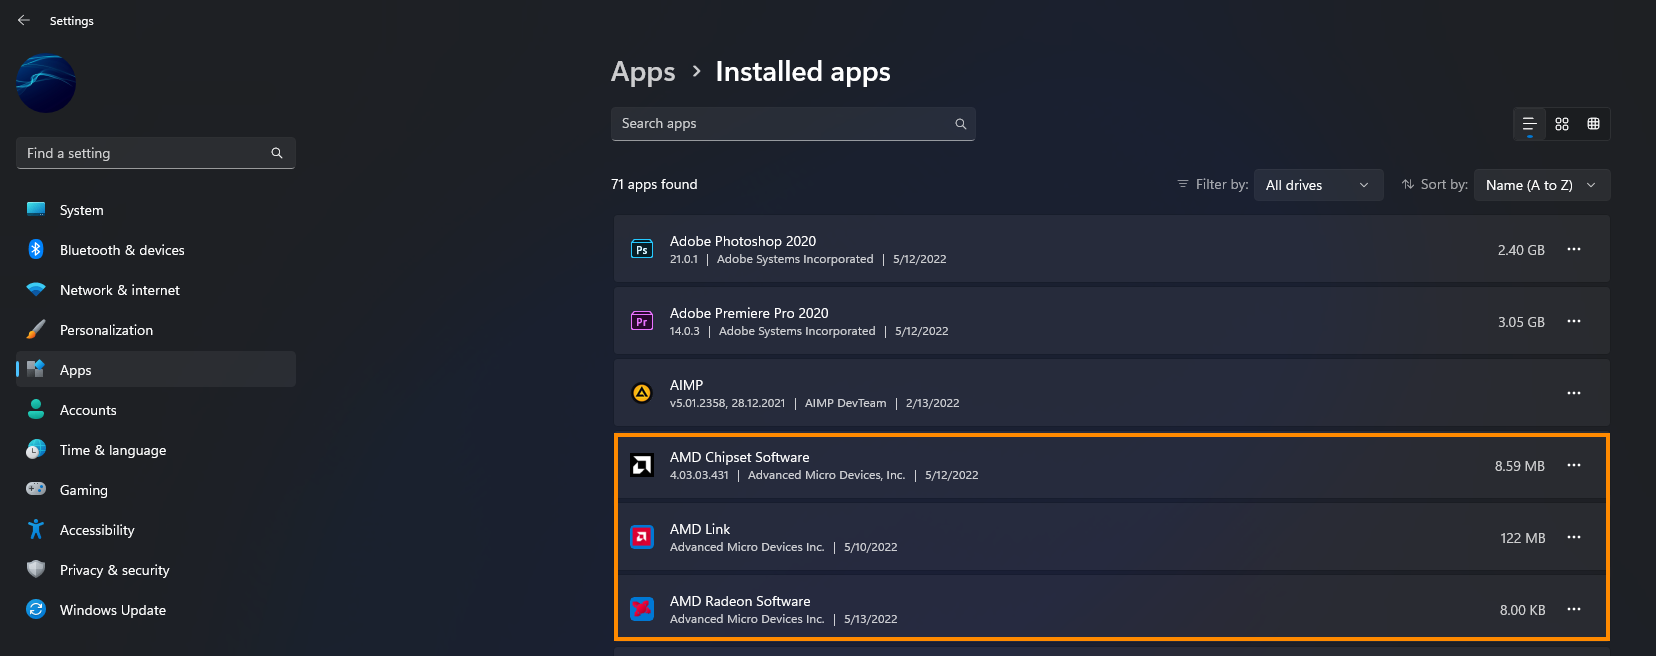Open more options for AMD Link
1656x656 pixels.
point(1574,537)
